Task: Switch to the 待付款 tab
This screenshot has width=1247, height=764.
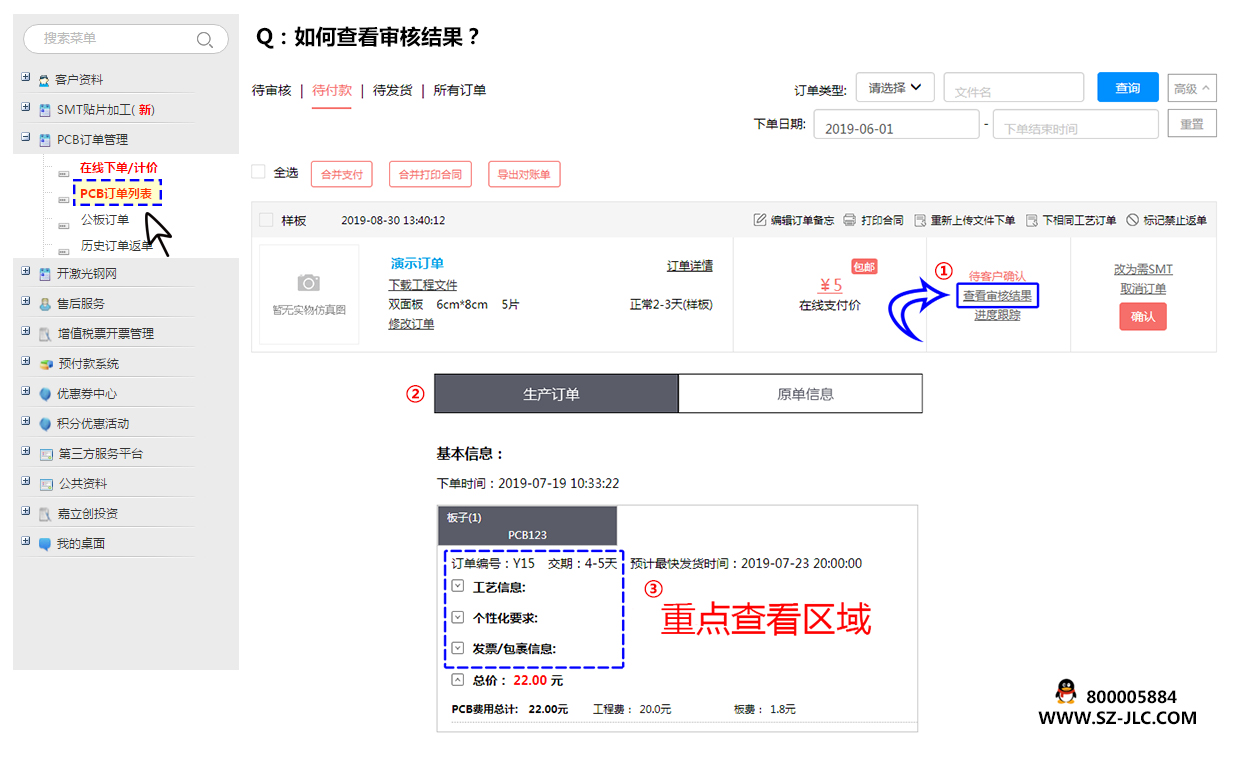Action: pyautogui.click(x=332, y=90)
